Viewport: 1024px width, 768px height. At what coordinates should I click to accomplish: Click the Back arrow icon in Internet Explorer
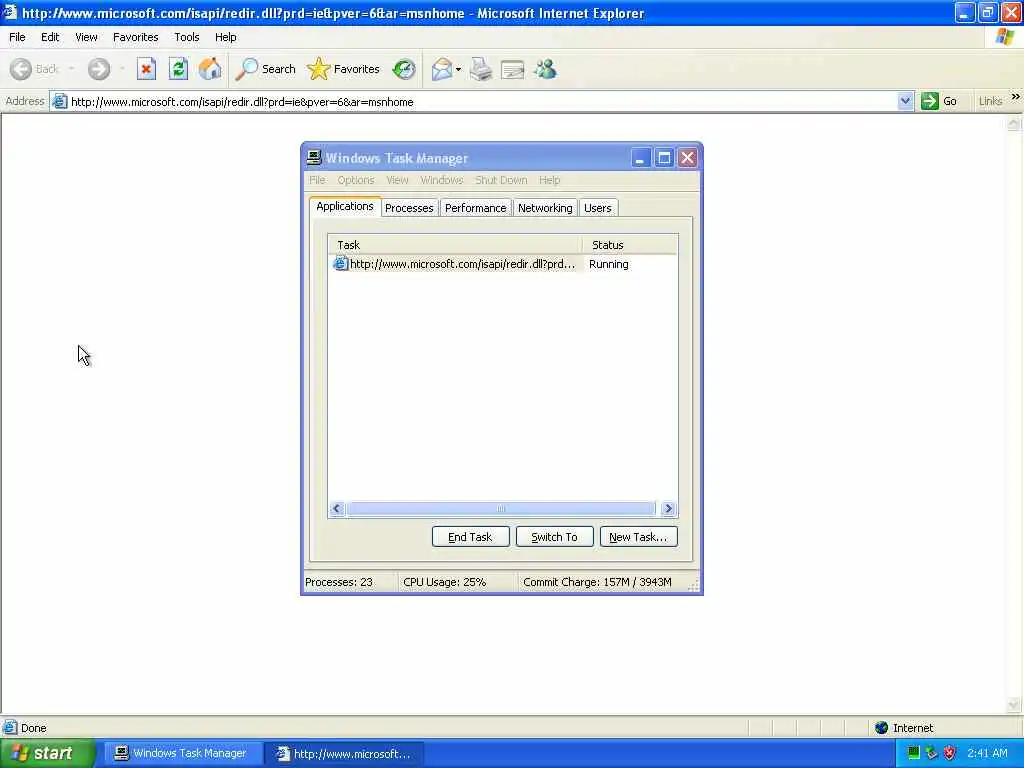(21, 69)
